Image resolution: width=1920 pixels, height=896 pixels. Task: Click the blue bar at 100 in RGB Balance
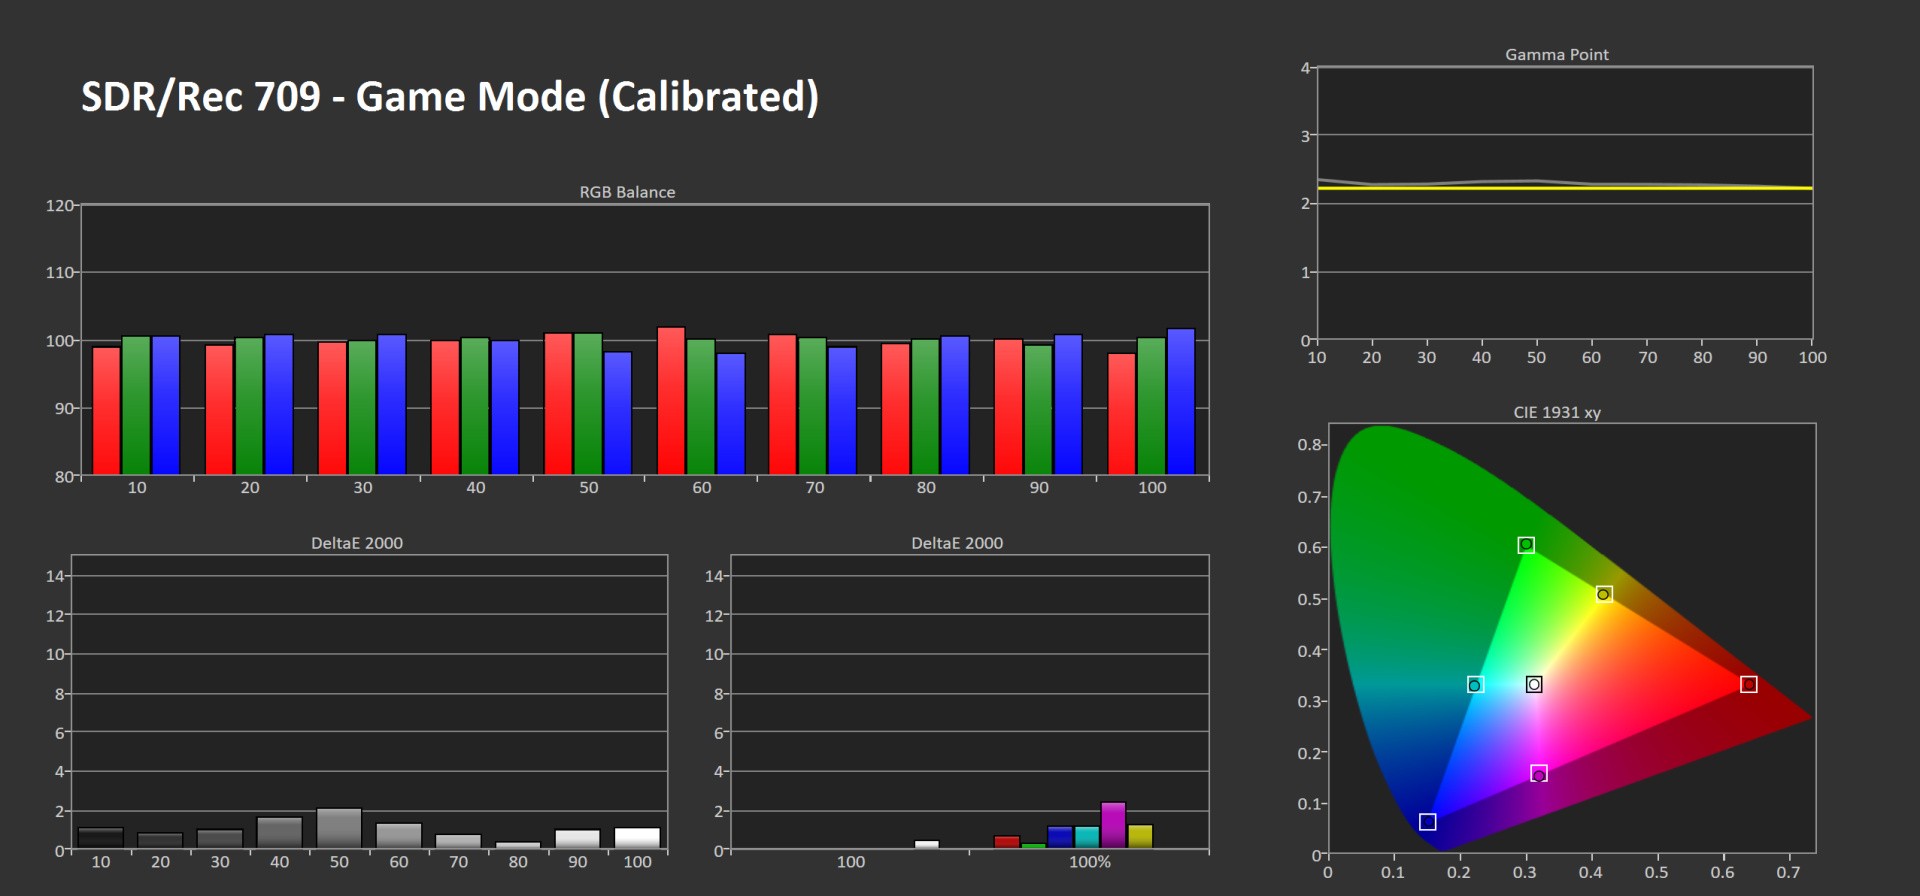click(1180, 401)
